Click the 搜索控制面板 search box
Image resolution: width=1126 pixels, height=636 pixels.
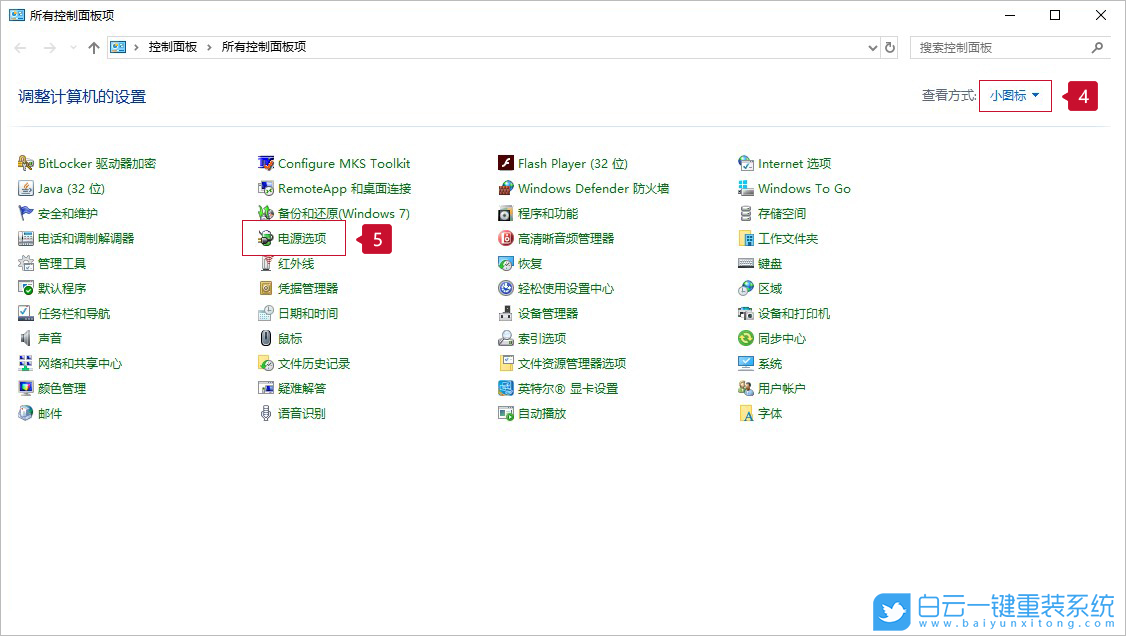[x=1000, y=47]
